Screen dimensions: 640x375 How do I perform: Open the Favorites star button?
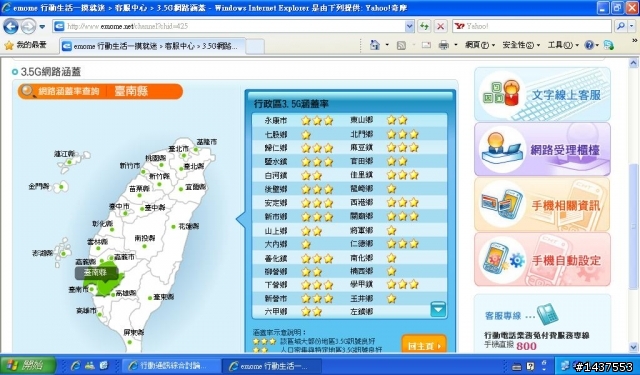(25, 45)
